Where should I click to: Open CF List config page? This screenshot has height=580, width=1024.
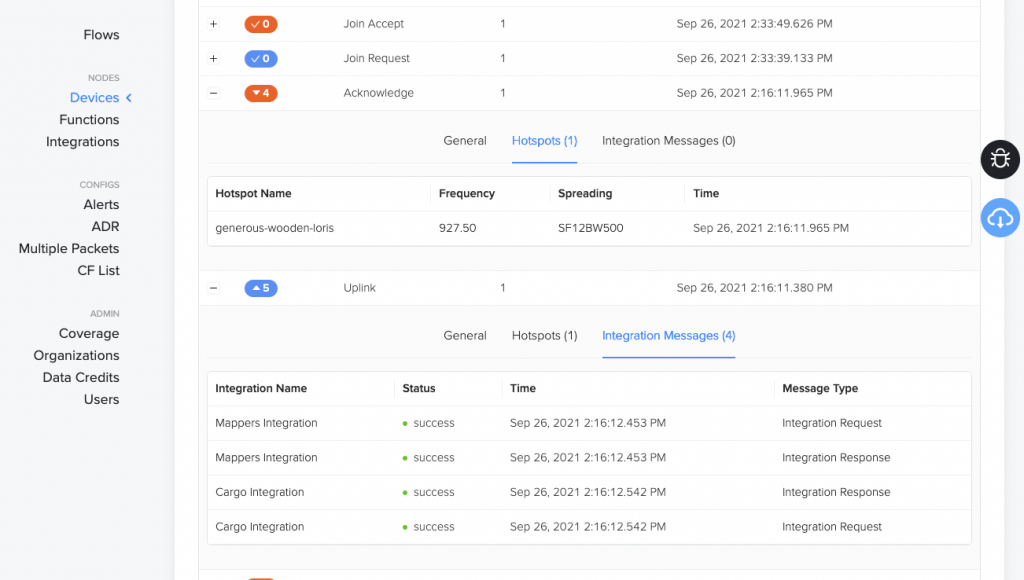(99, 270)
